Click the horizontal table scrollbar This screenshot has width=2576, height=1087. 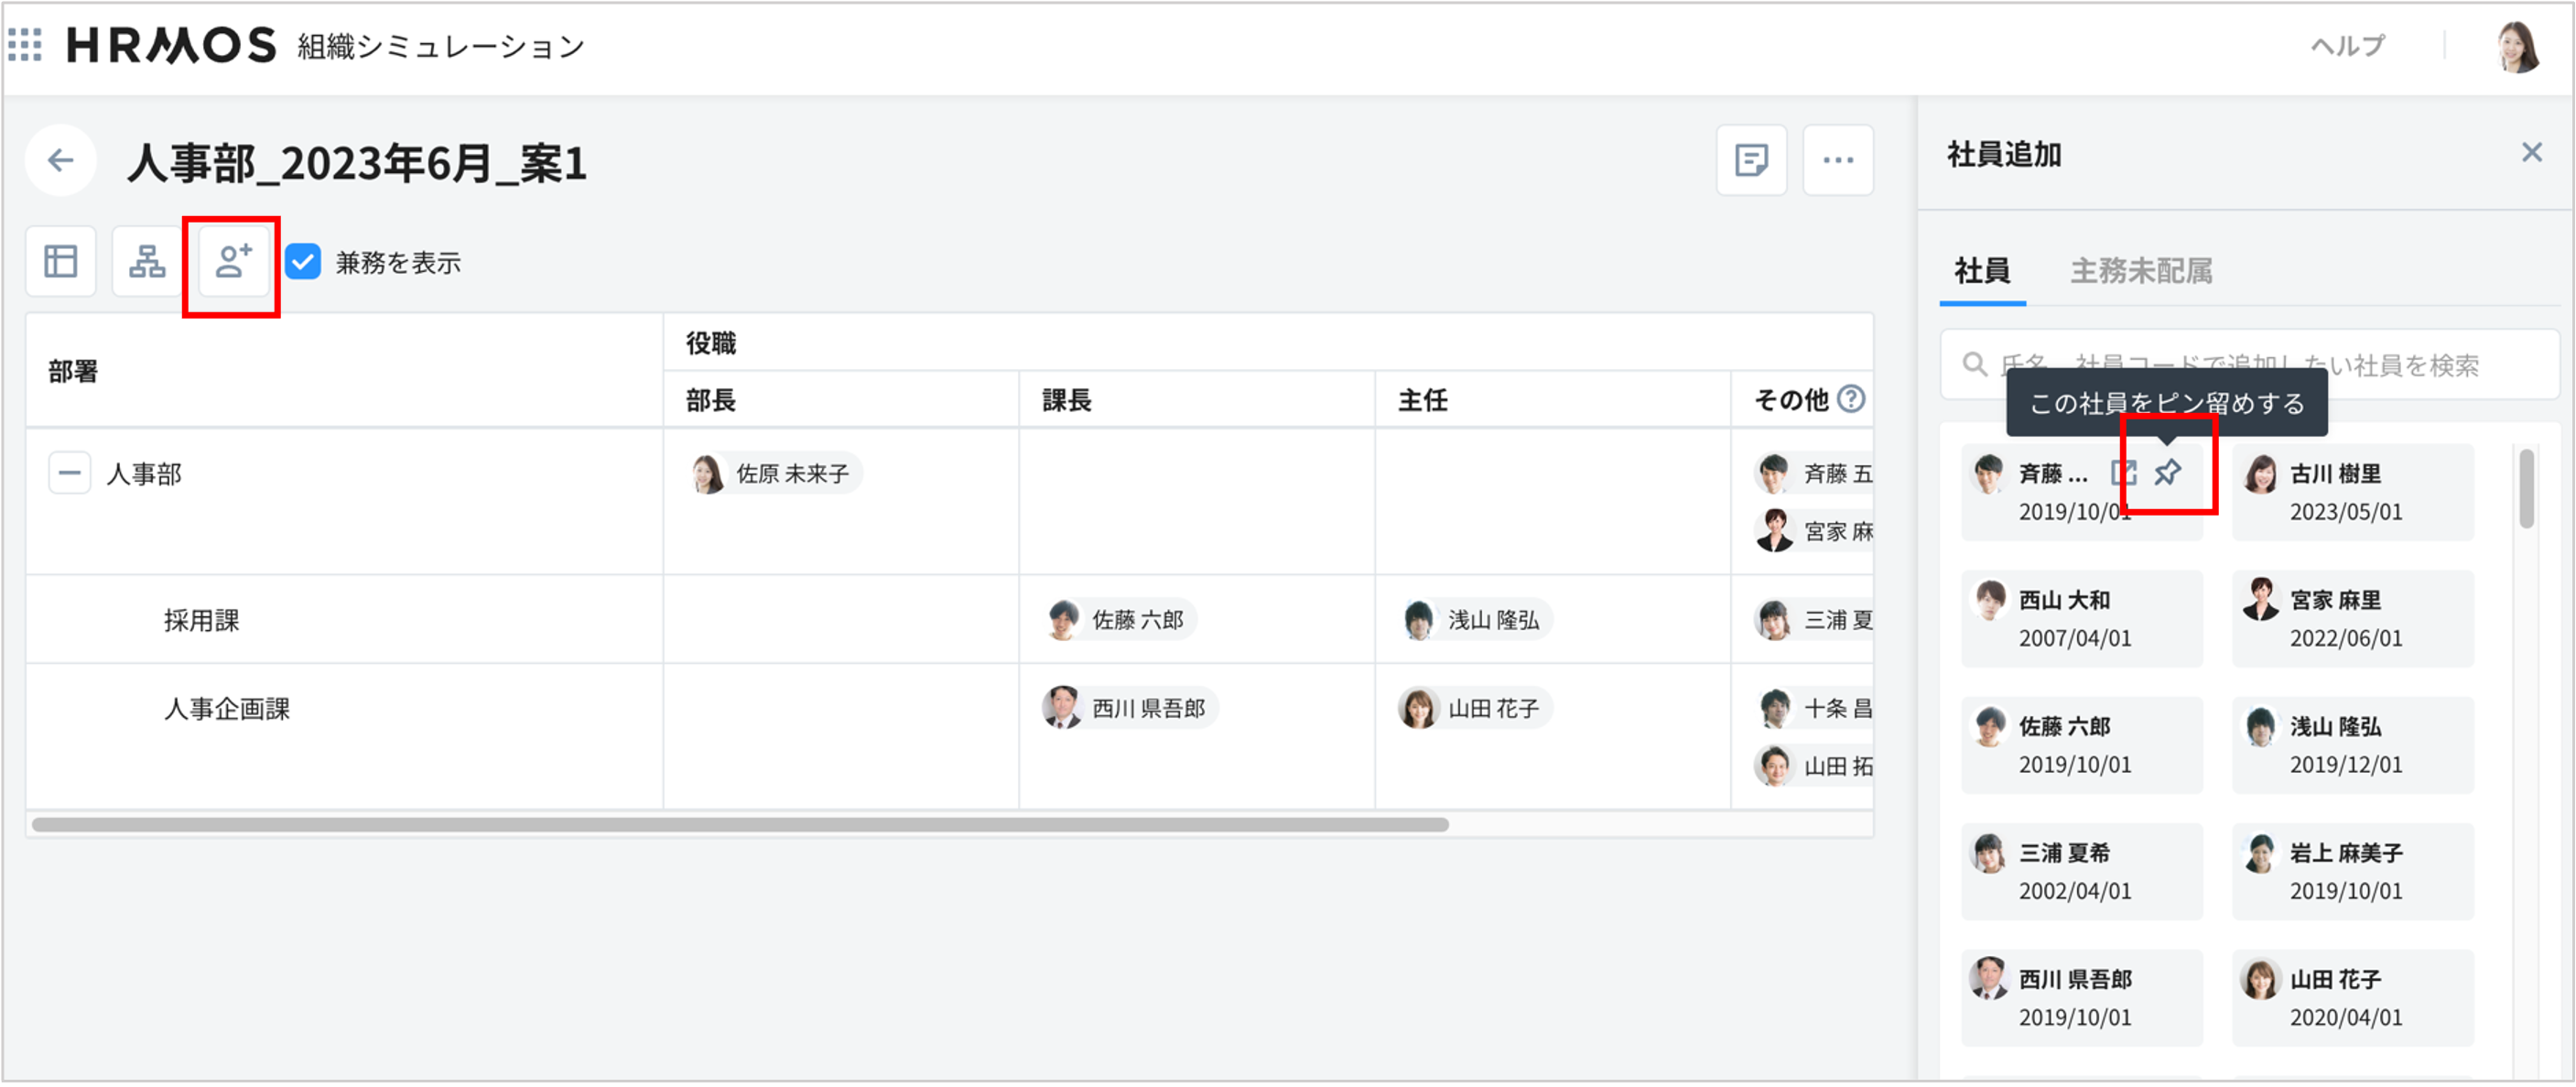740,825
